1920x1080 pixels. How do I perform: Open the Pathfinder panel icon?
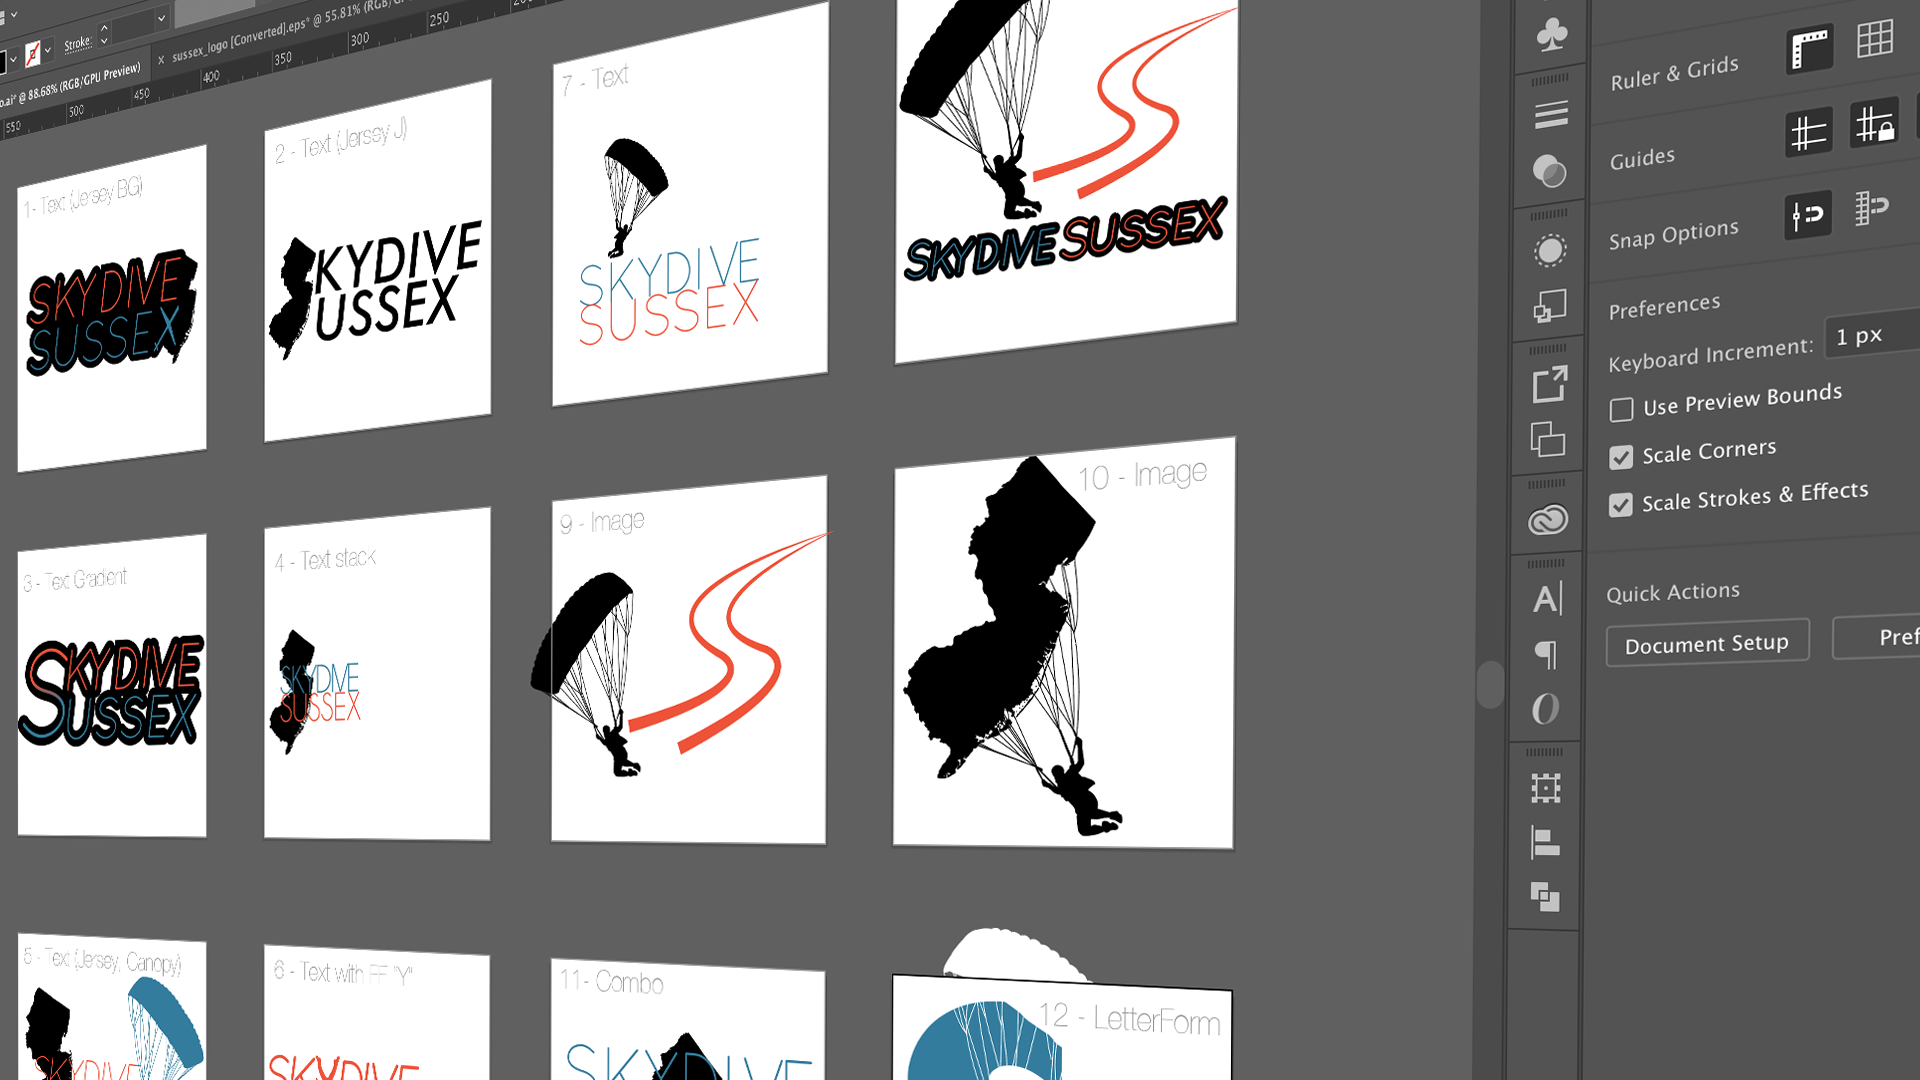pyautogui.click(x=1545, y=897)
